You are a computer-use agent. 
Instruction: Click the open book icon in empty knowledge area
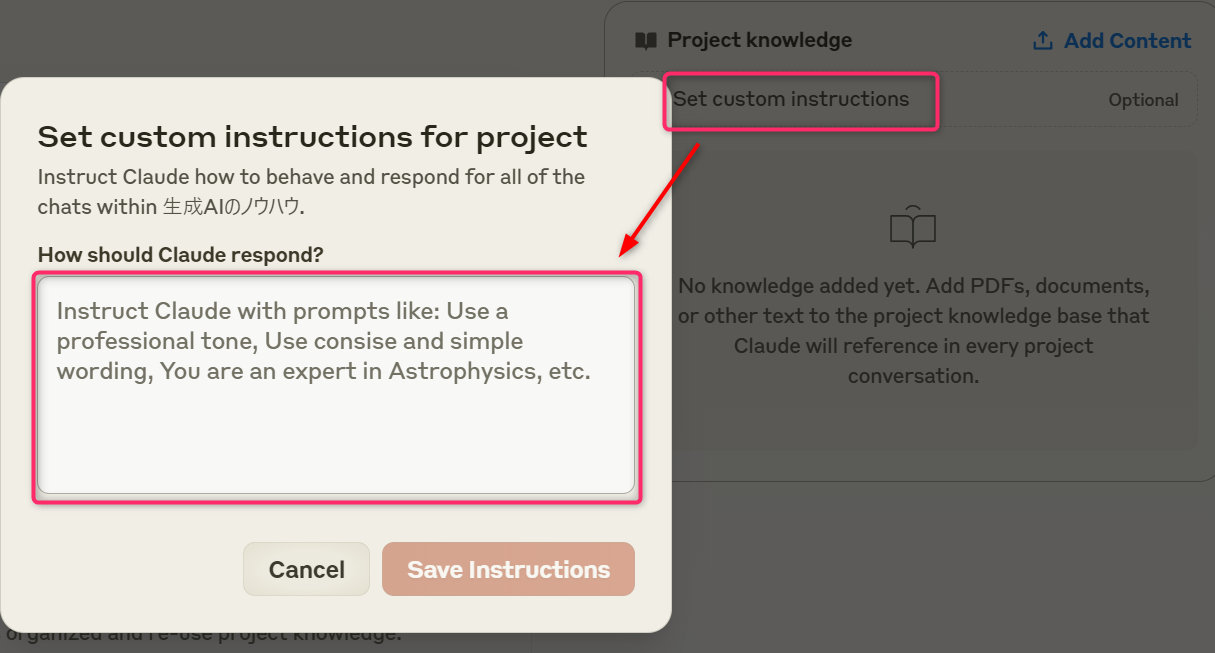pos(912,227)
